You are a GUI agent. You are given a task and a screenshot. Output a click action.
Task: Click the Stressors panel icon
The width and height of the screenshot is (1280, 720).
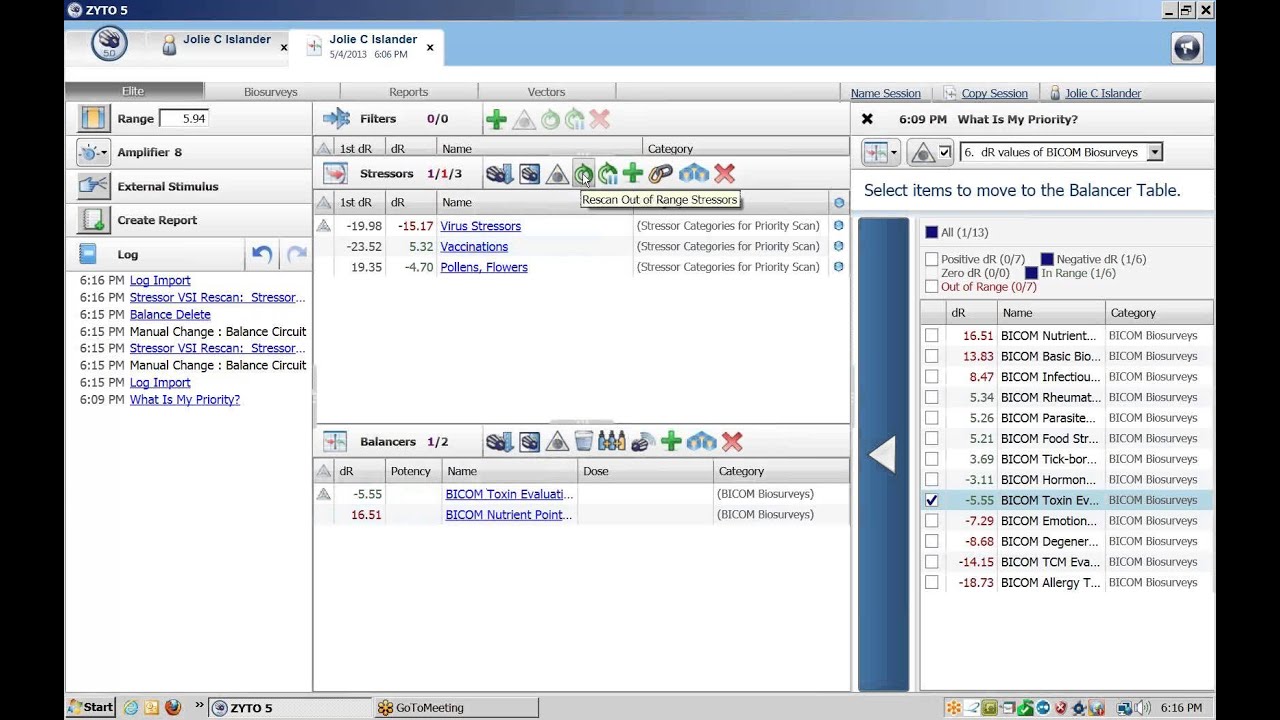tap(335, 174)
